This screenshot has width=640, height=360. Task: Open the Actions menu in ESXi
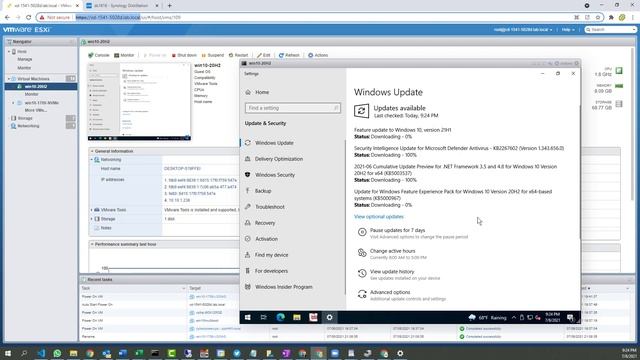coord(318,55)
